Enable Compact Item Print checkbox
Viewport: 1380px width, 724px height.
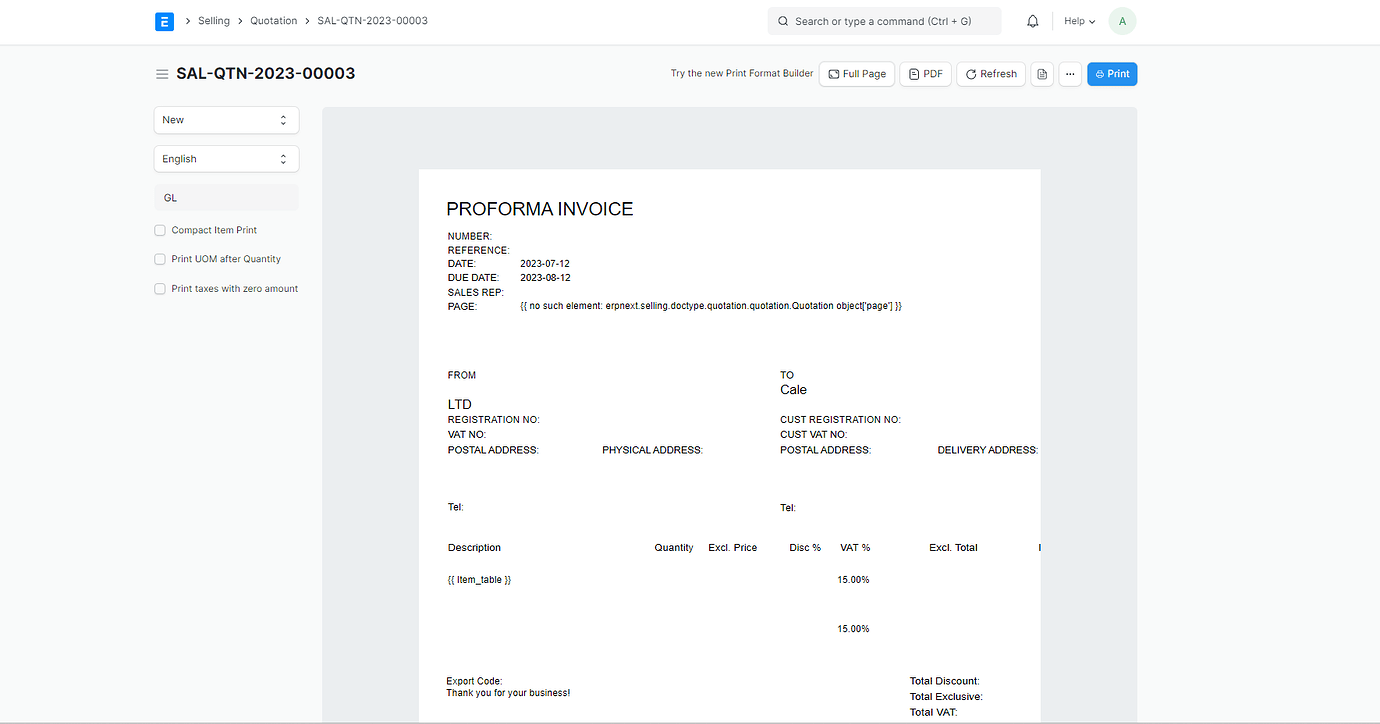coord(160,230)
